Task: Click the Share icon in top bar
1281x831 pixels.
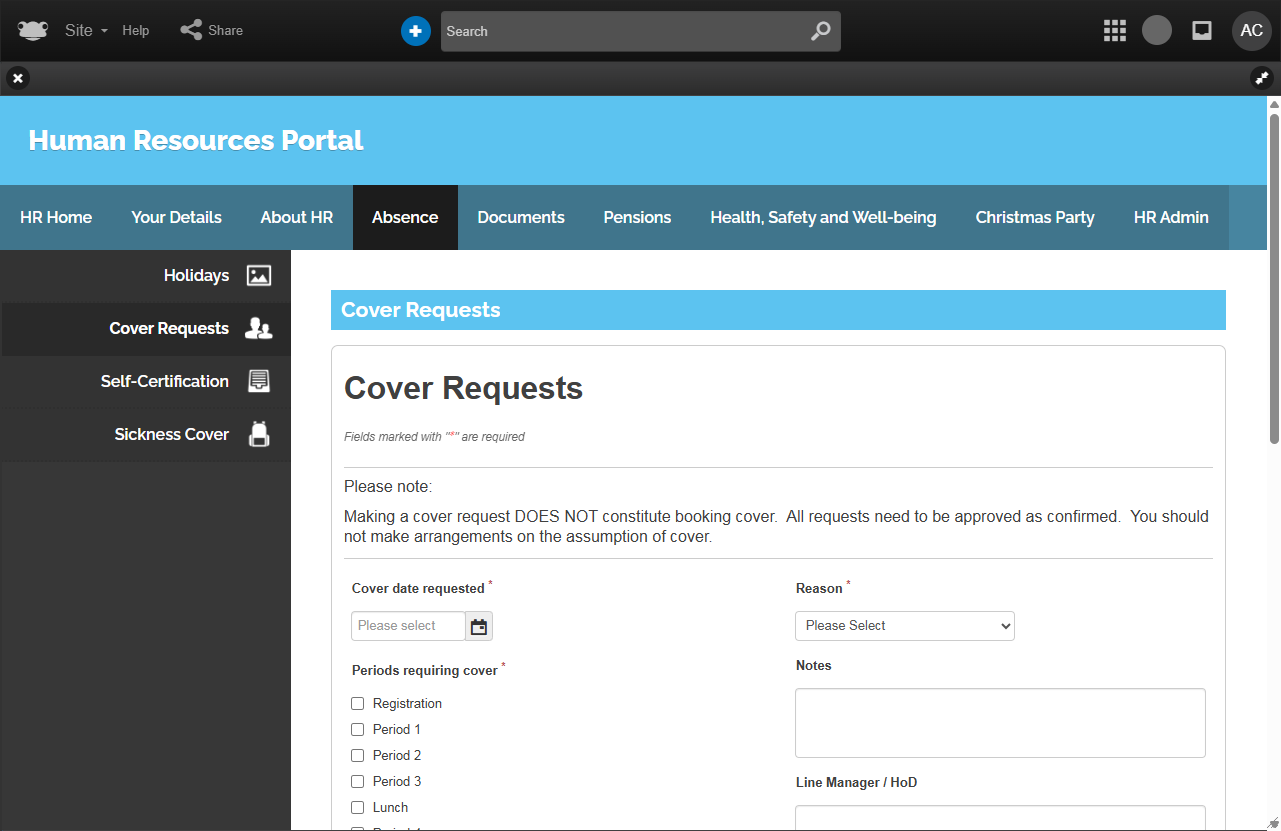Action: point(191,30)
